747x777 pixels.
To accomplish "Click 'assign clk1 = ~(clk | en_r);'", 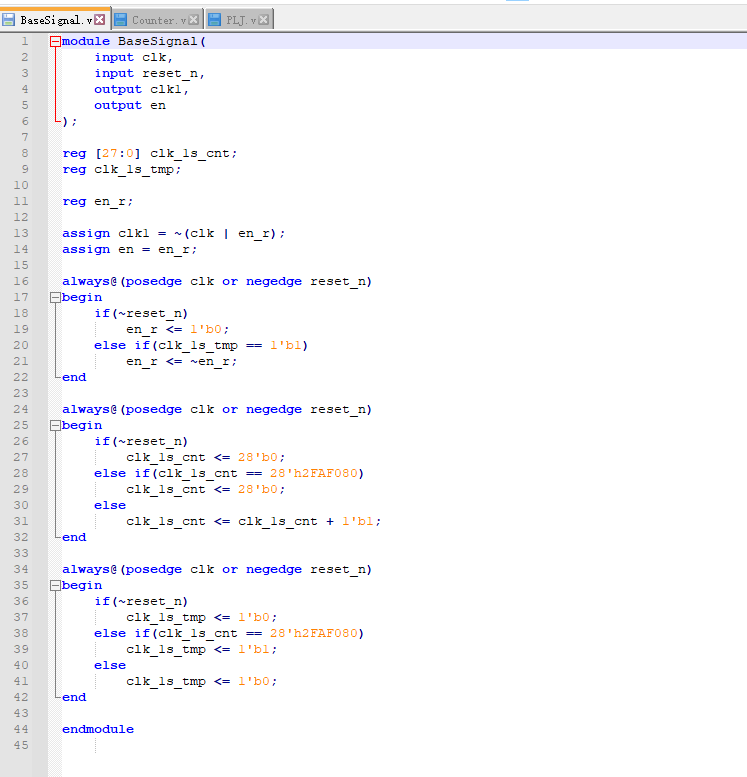I will coord(173,233).
